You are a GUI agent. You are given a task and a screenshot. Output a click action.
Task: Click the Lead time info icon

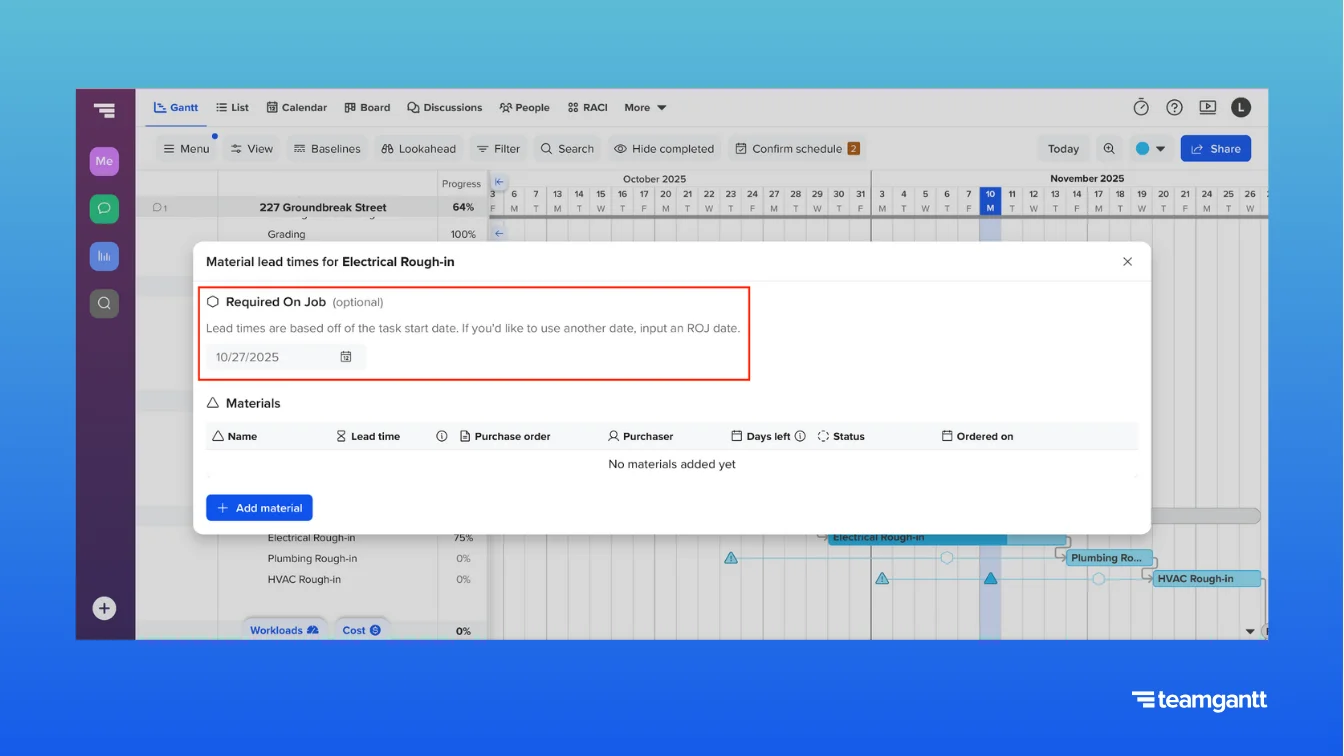[442, 436]
